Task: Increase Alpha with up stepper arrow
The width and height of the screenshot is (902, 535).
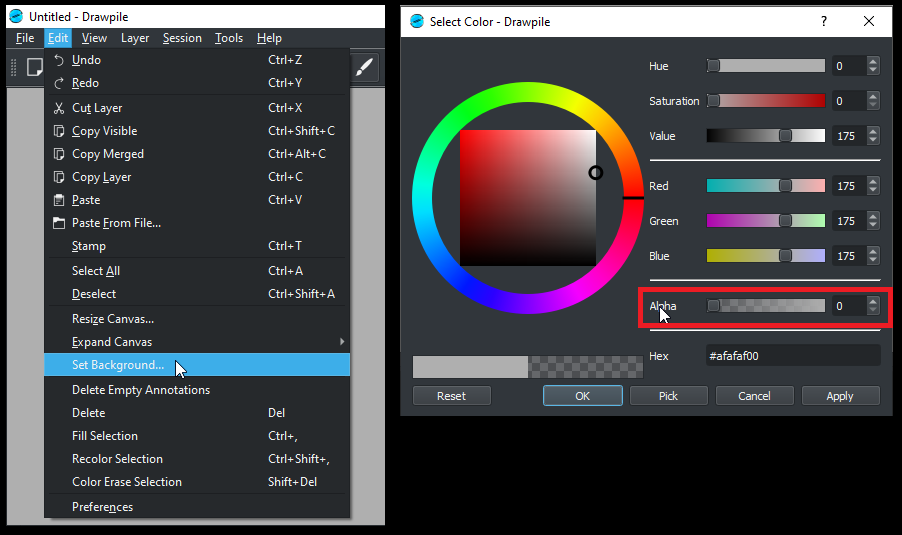Action: [x=873, y=301]
